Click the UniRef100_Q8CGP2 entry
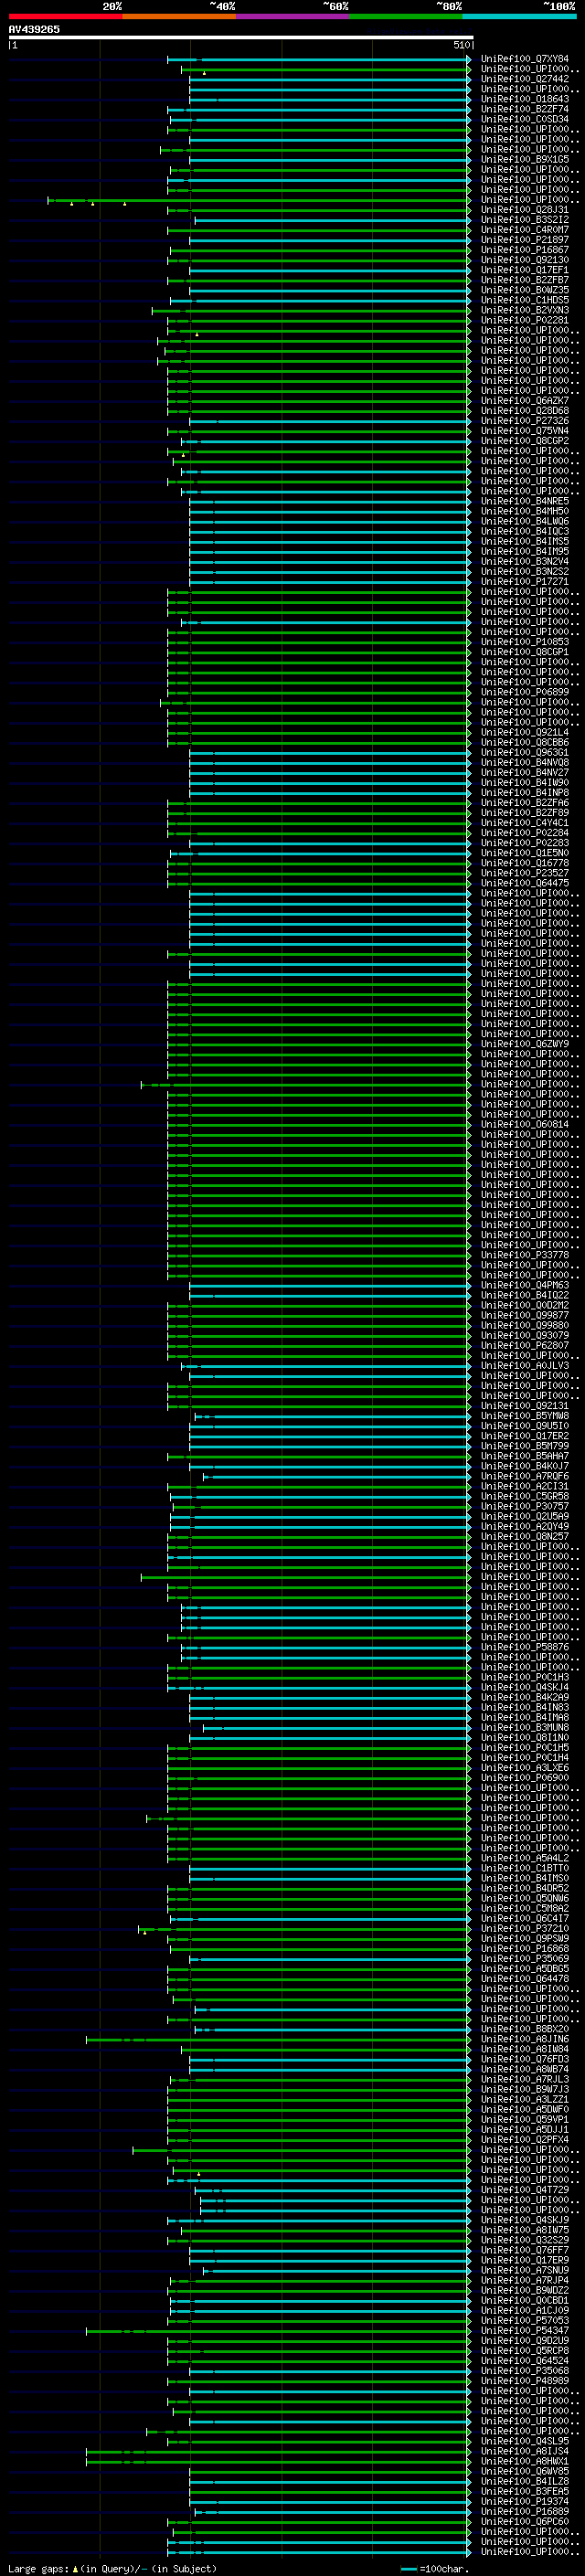The height and width of the screenshot is (2576, 585). pyautogui.click(x=525, y=441)
